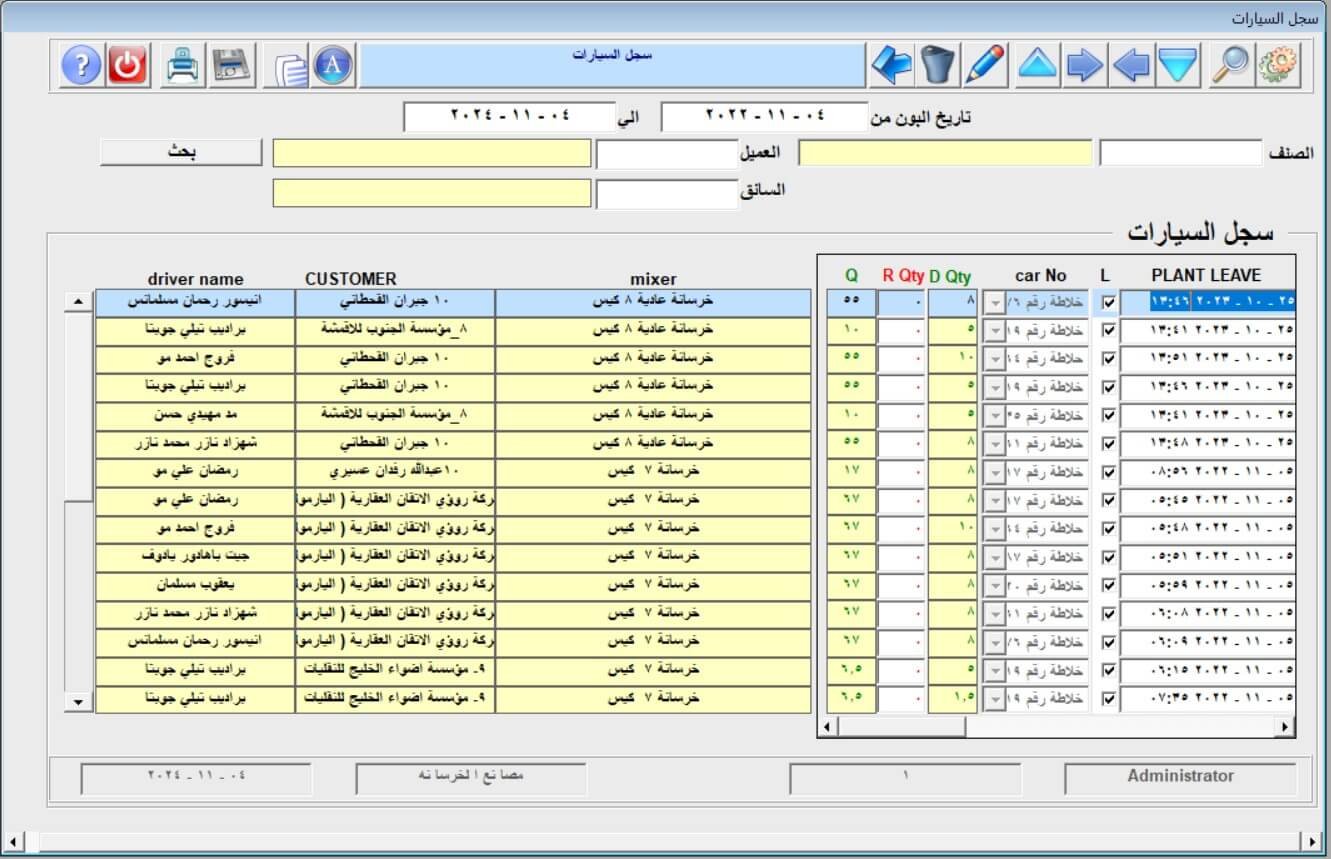Open search with the magnifying glass icon
The width and height of the screenshot is (1331, 859).
pos(1230,66)
